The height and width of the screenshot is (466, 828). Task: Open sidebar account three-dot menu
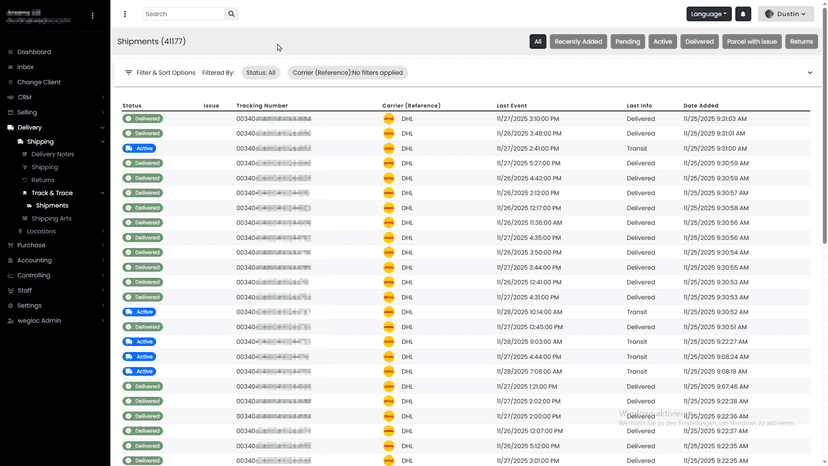[x=92, y=16]
